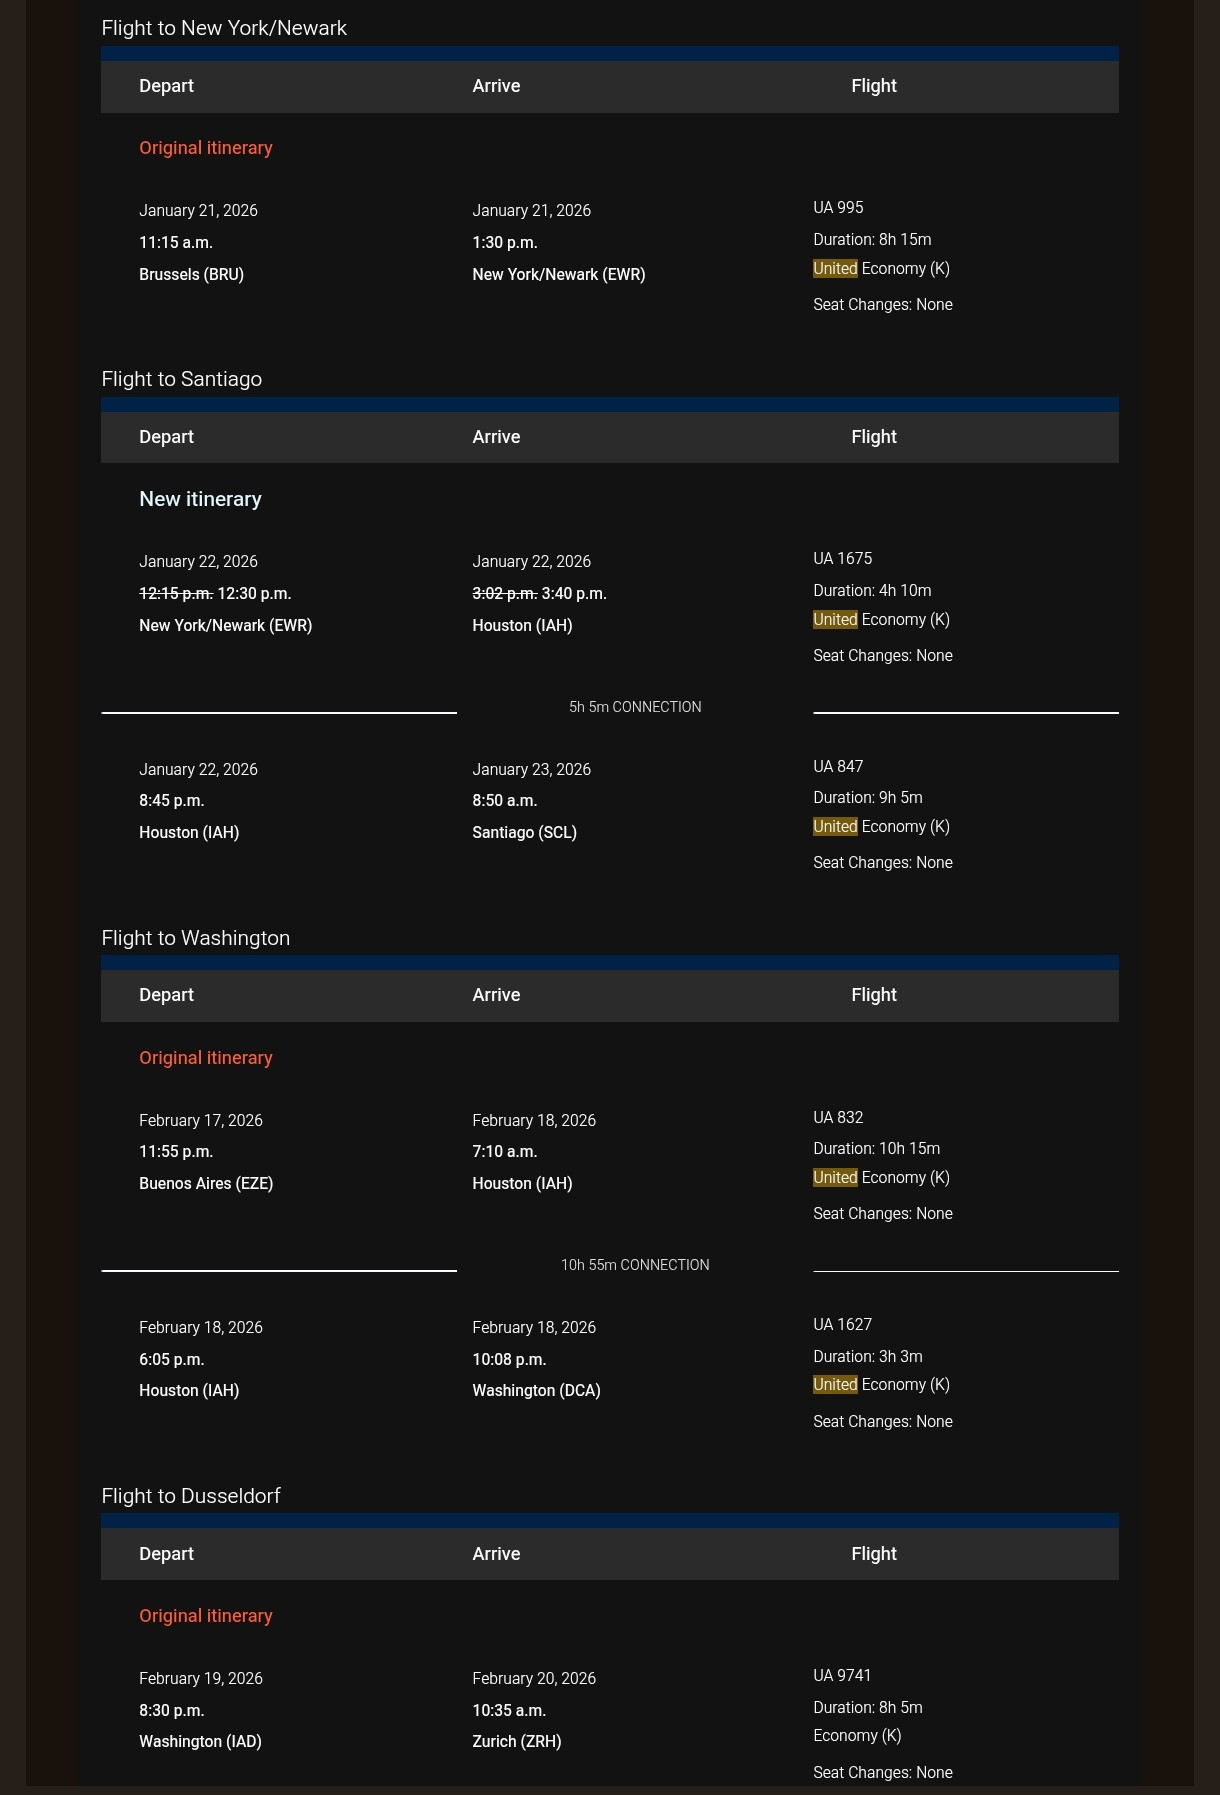1220x1795 pixels.
Task: Click the "New itinerary" label
Action: coord(200,499)
